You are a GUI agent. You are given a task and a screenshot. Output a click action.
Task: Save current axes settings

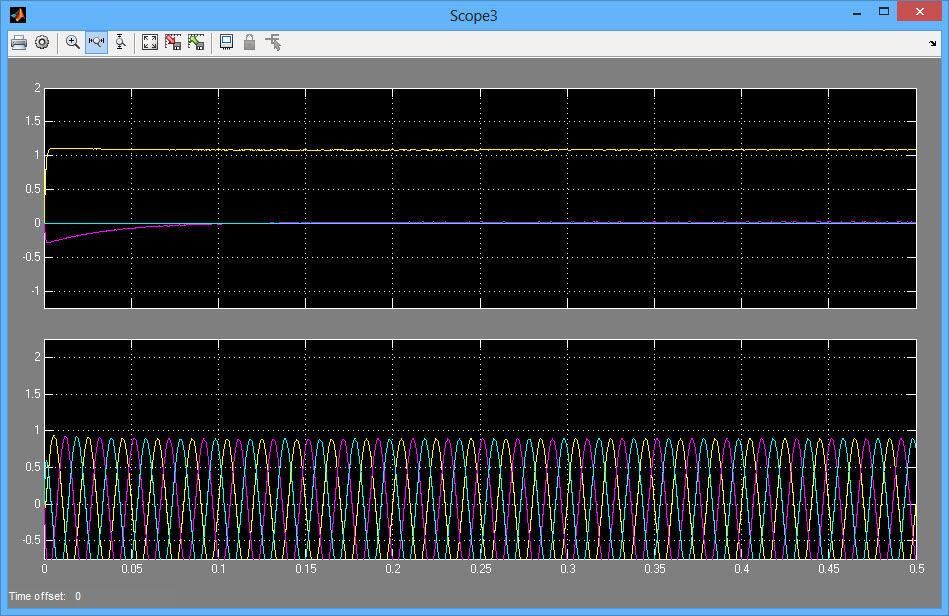(173, 42)
